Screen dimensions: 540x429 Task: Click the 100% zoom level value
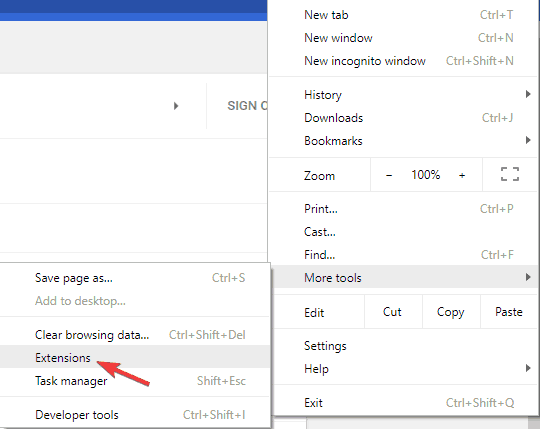(426, 175)
